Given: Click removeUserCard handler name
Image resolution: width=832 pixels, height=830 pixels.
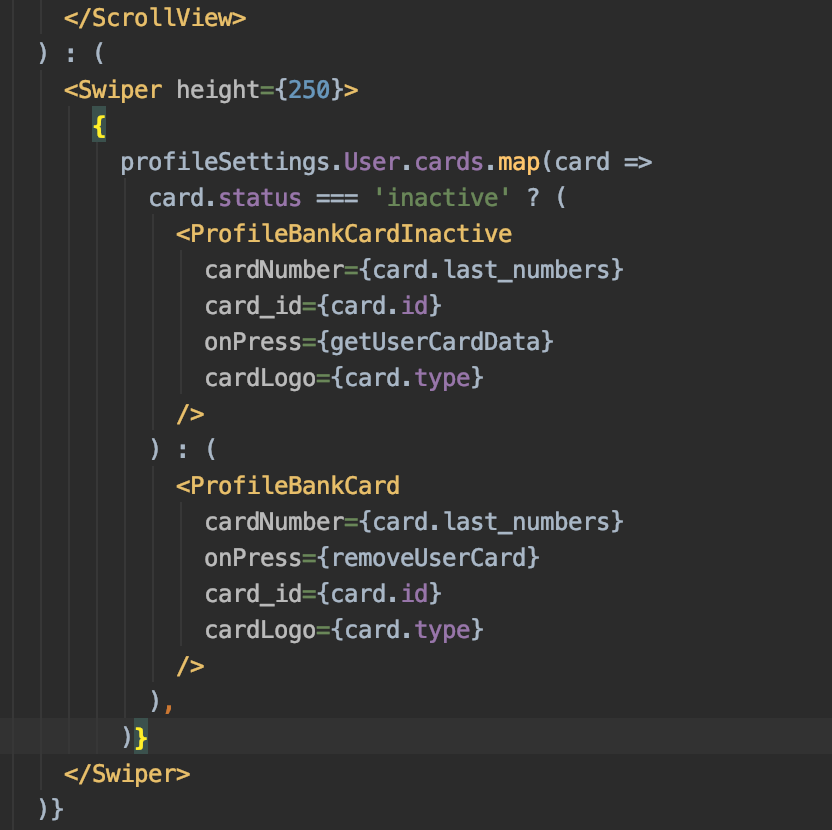Looking at the screenshot, I should click(x=428, y=558).
